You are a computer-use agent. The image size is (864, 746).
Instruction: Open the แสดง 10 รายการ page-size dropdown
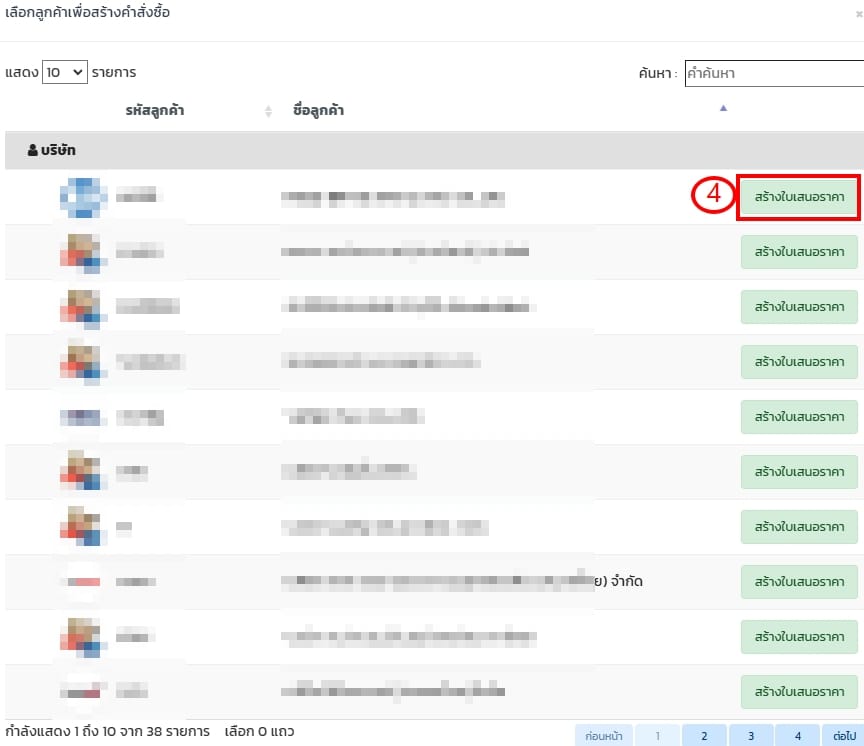coord(65,73)
